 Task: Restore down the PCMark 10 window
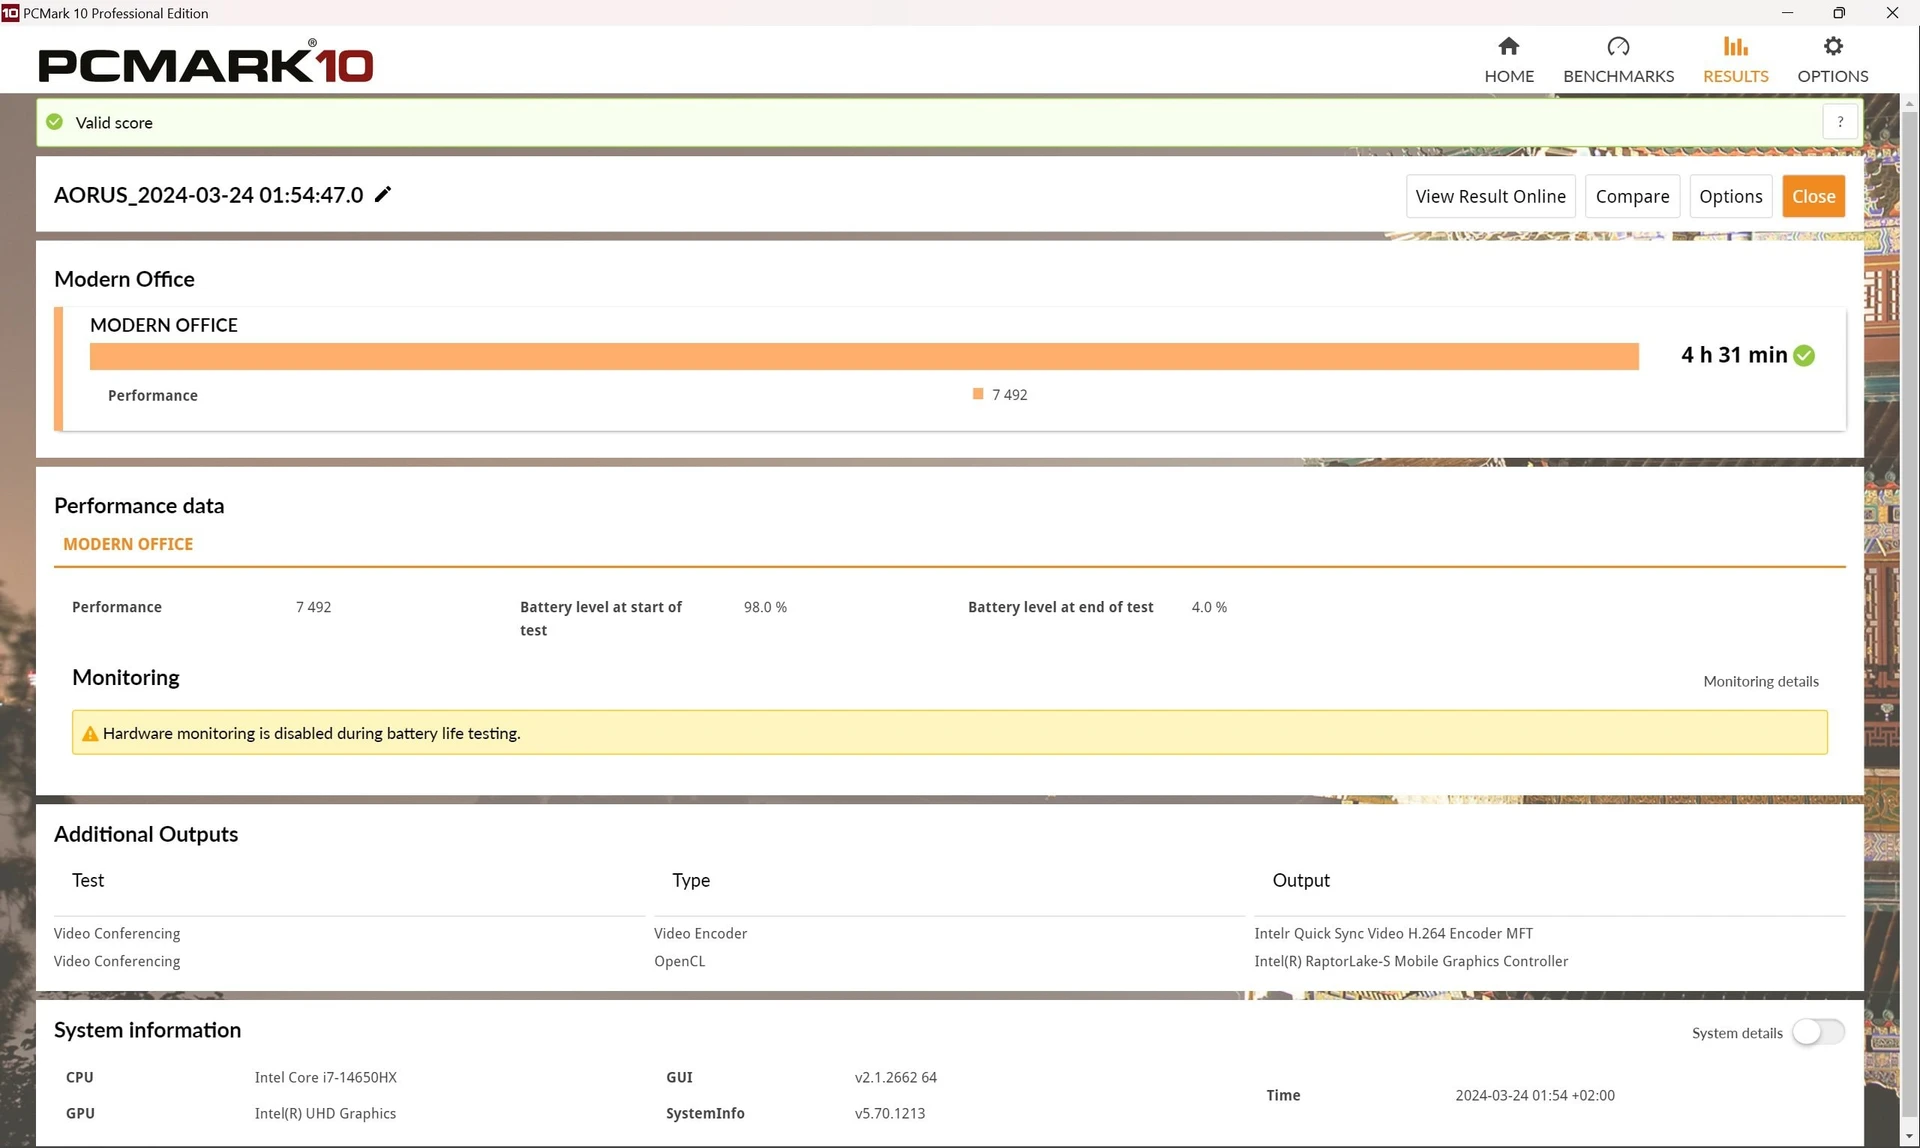point(1839,13)
